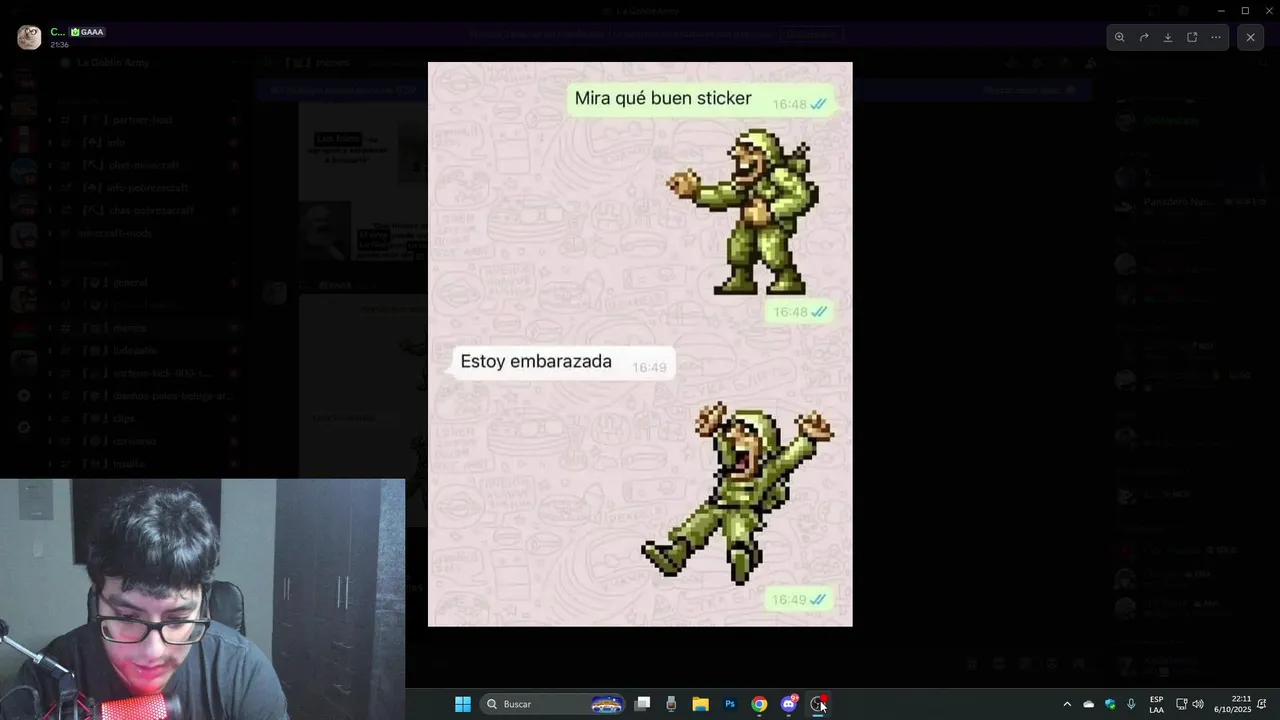
Task: Open clock showing 22:11 and date
Action: tap(1233, 704)
